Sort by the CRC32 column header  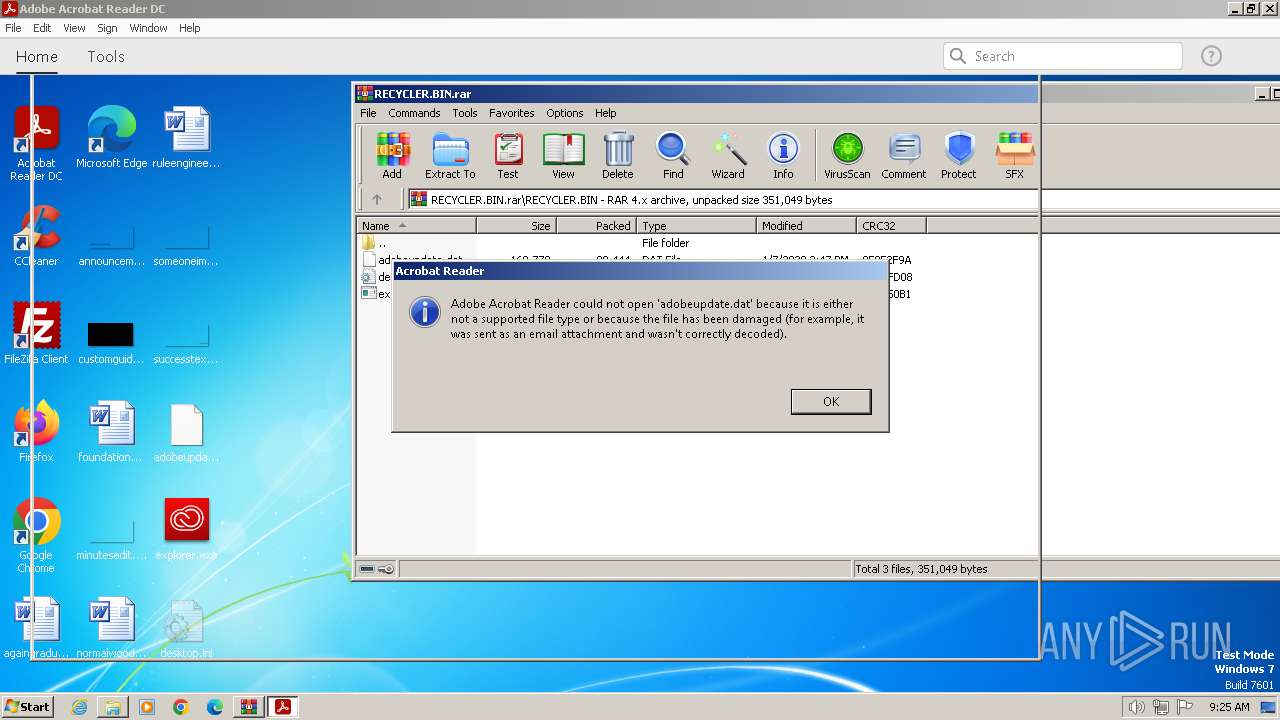click(891, 226)
